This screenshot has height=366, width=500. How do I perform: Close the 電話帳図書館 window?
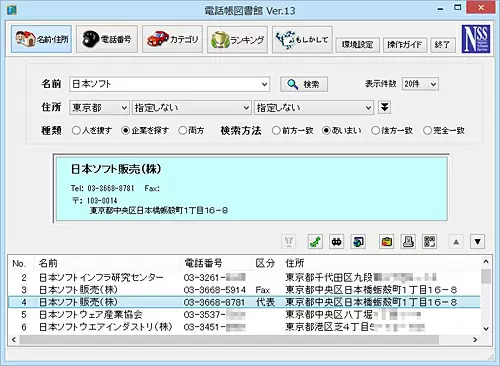click(480, 7)
